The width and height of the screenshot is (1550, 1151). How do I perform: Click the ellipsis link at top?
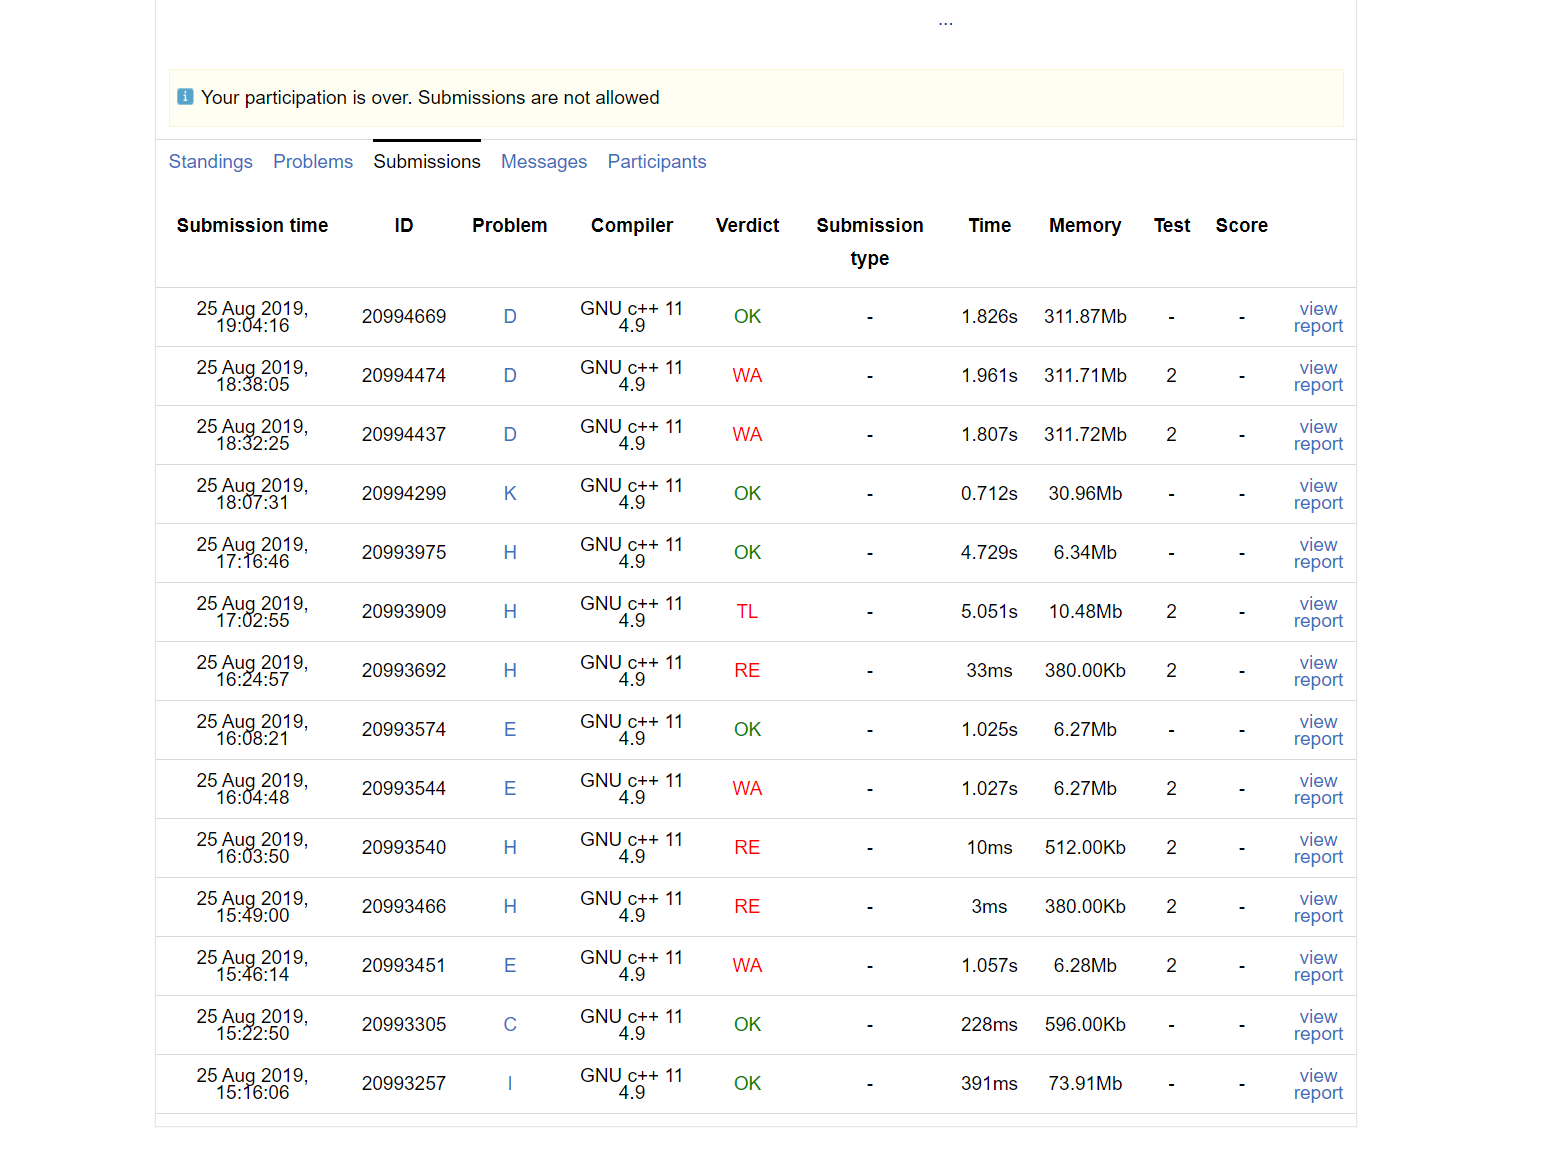pos(945,22)
